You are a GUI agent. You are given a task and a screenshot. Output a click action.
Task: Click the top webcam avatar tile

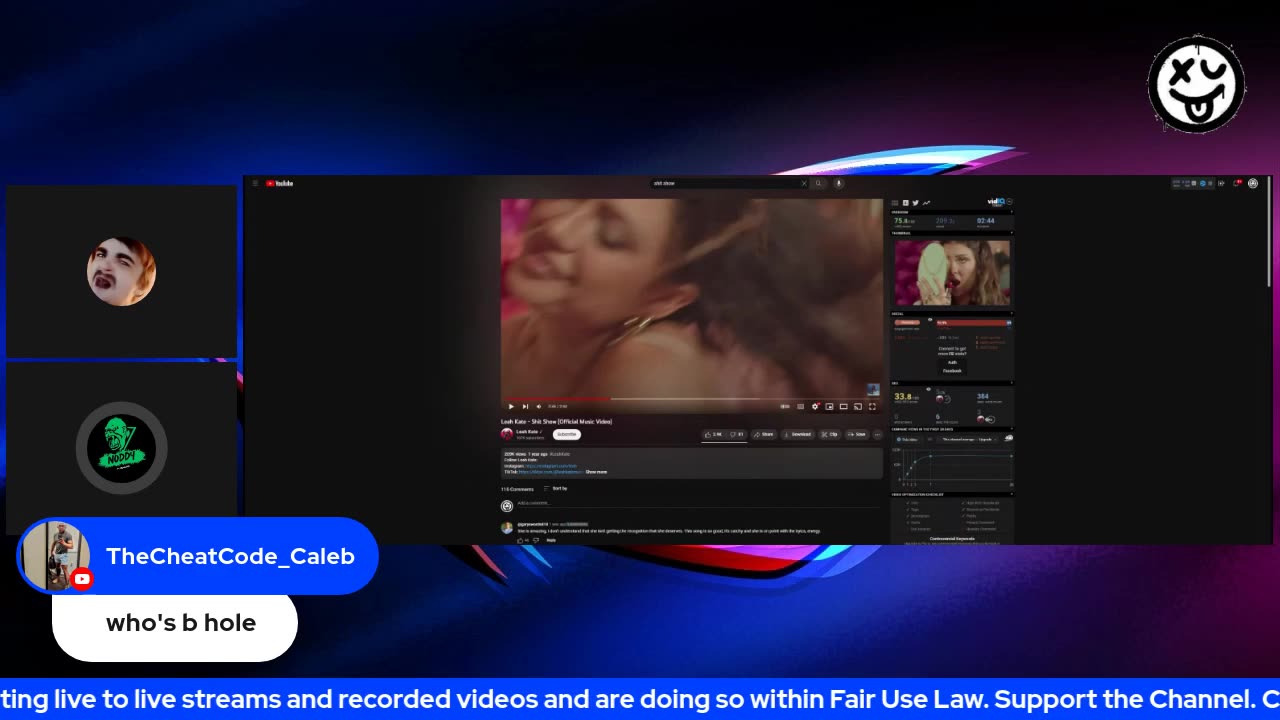click(x=122, y=271)
